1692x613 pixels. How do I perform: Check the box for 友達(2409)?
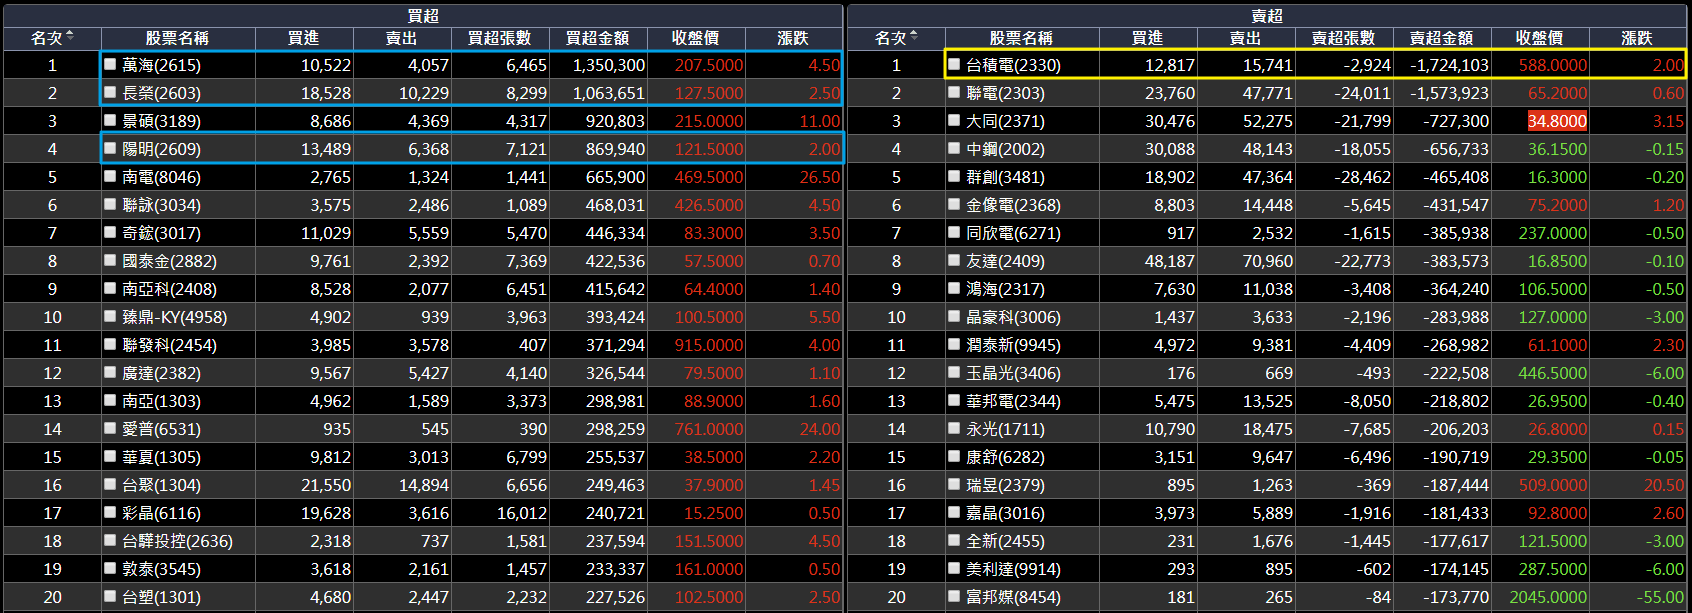955,260
